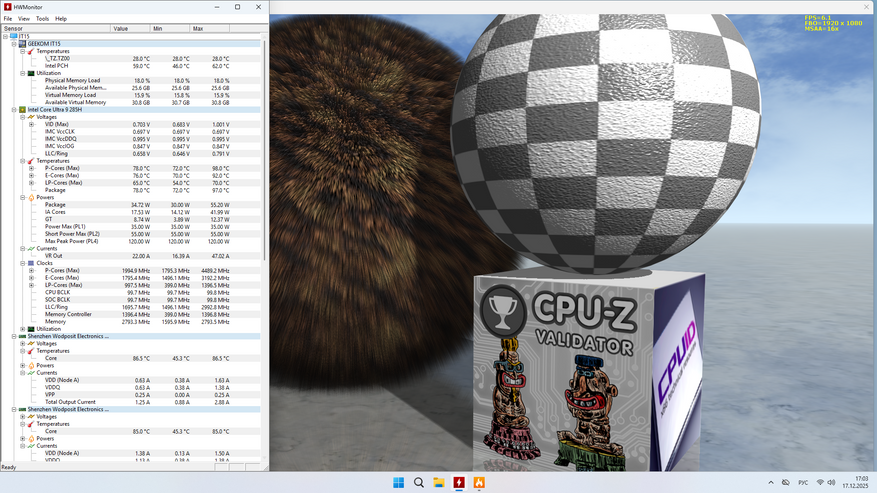Collapse the IT15 root node
877x493 pixels.
tap(5, 36)
